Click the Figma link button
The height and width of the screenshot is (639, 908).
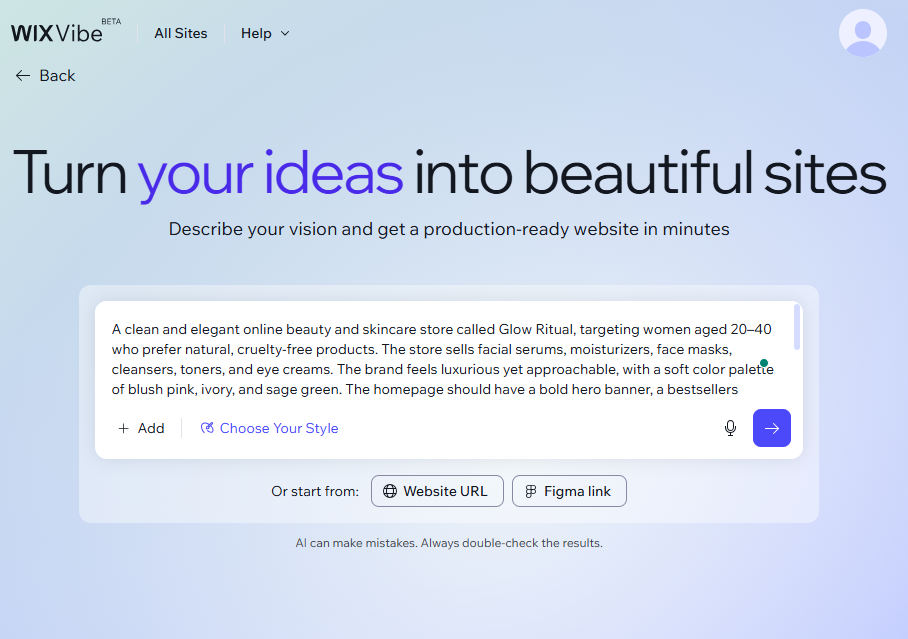(x=569, y=491)
